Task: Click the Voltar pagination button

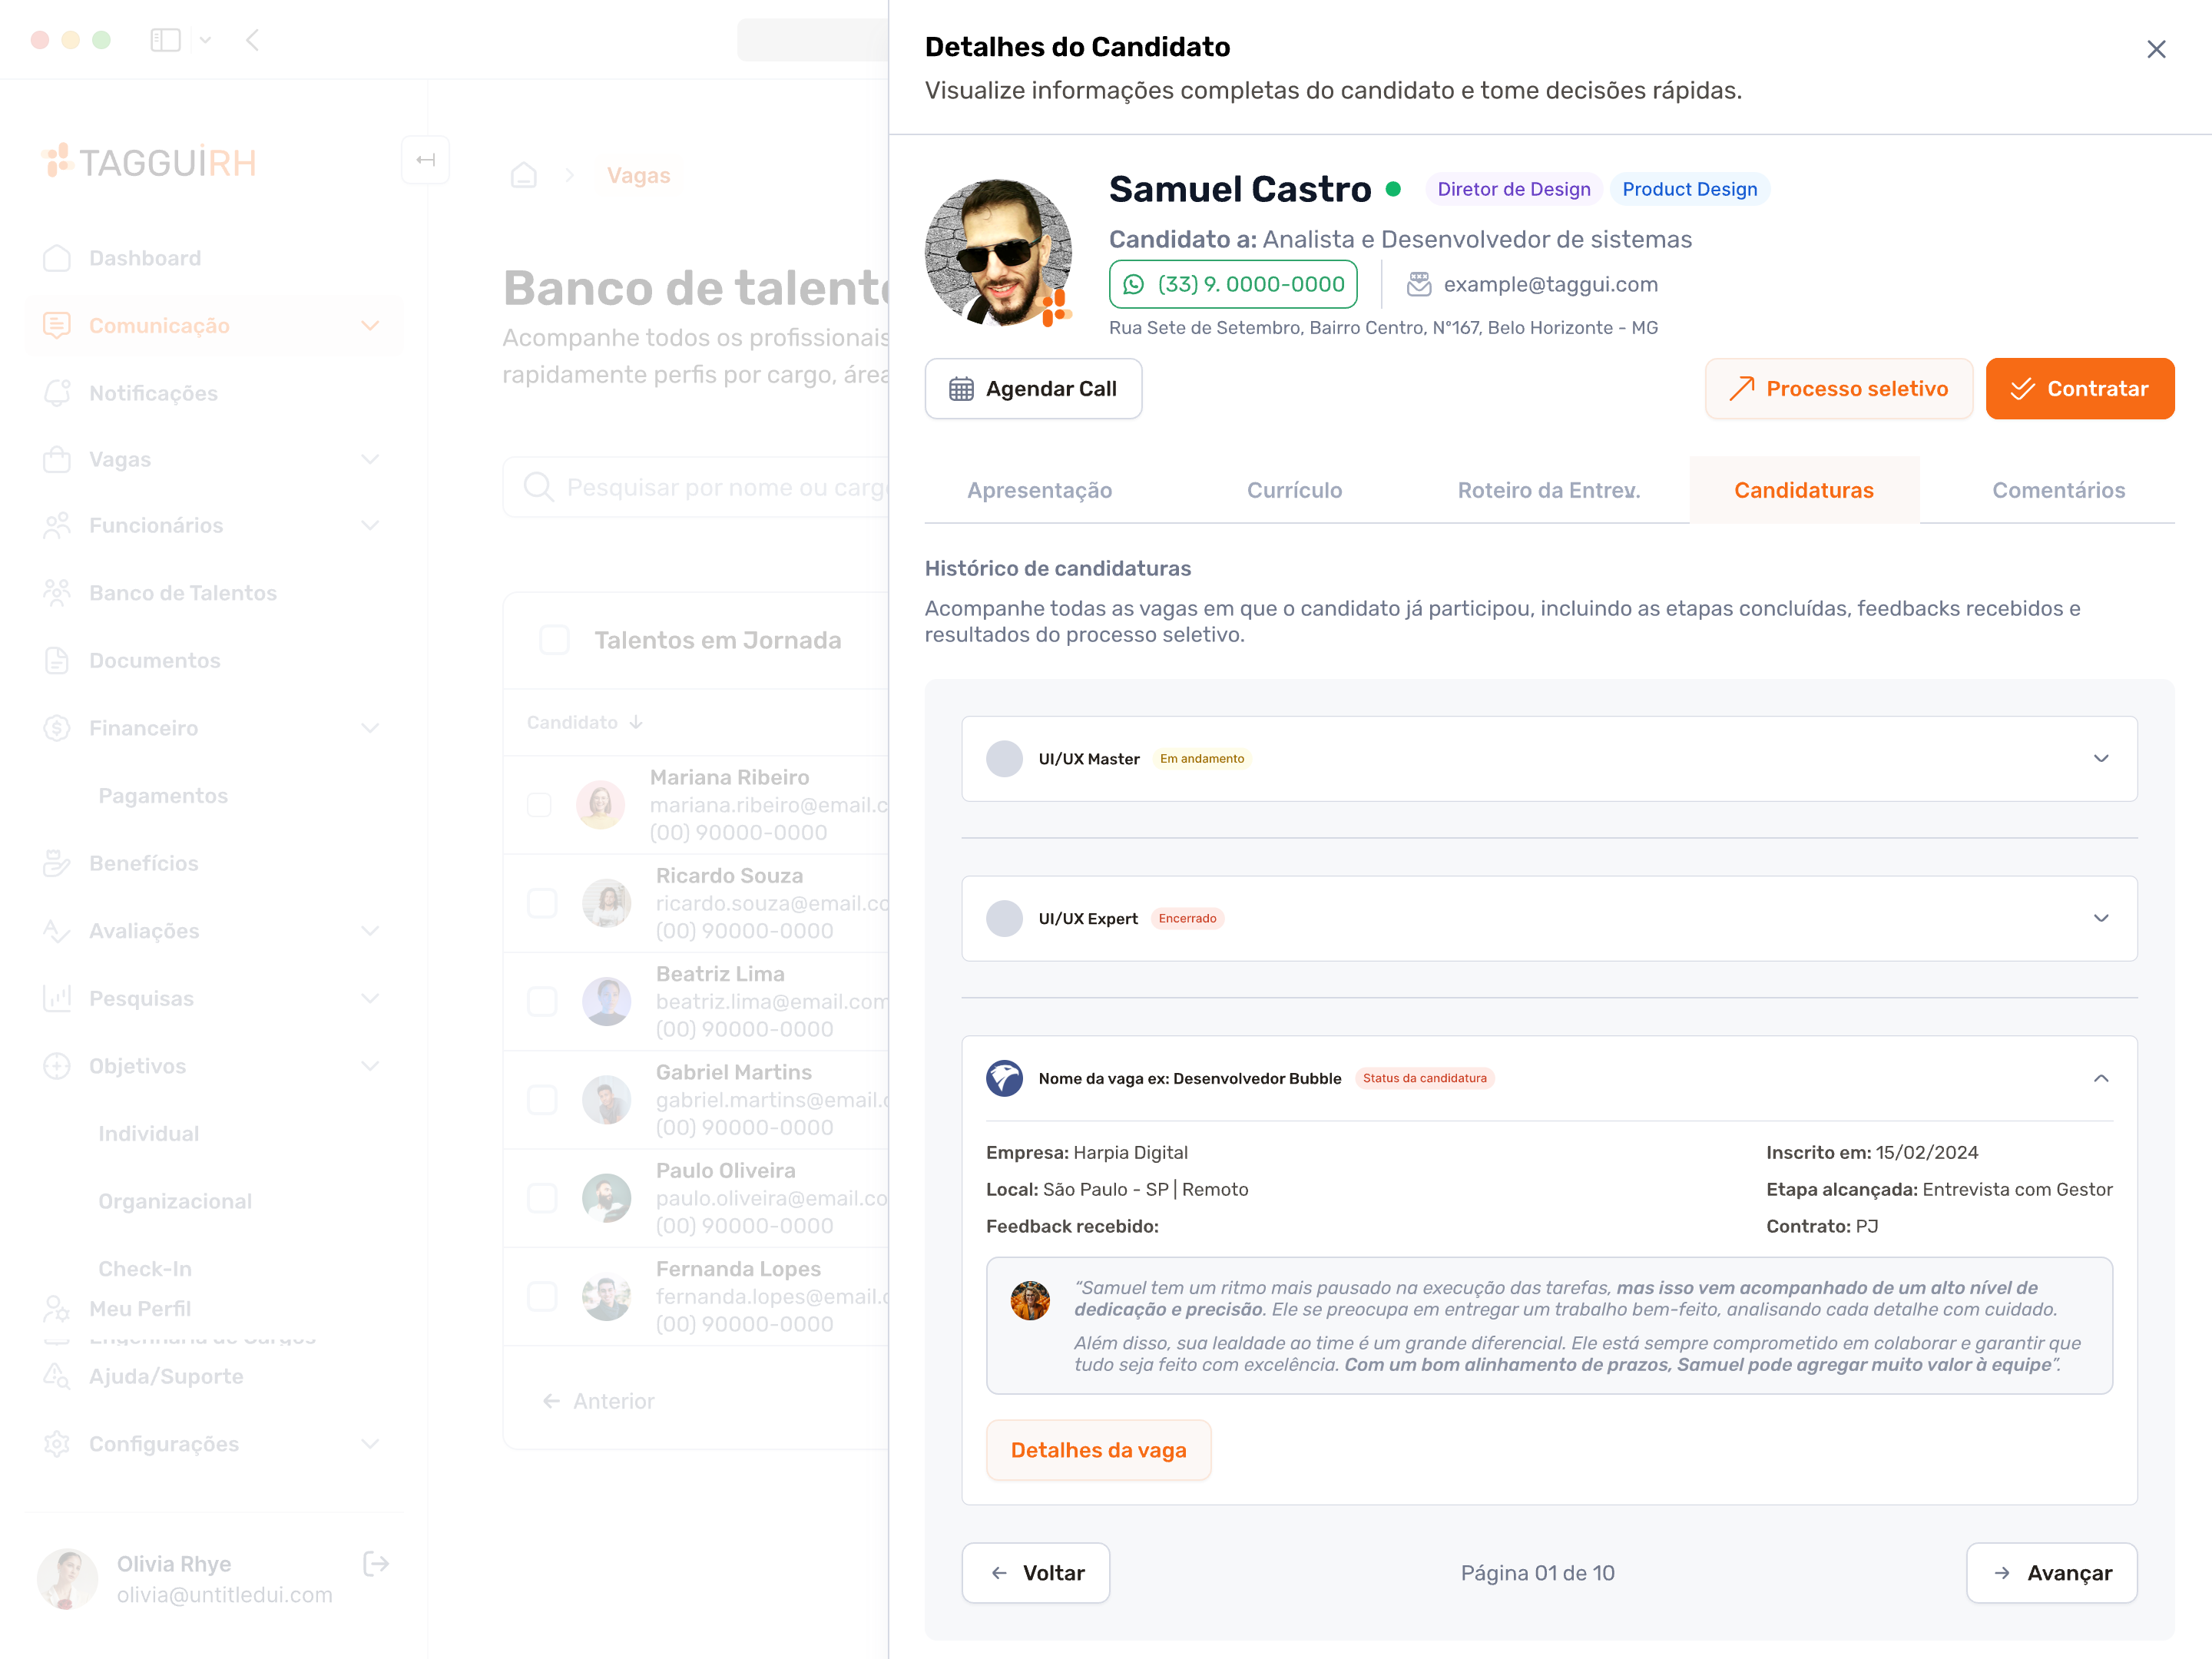Action: 1036,1573
